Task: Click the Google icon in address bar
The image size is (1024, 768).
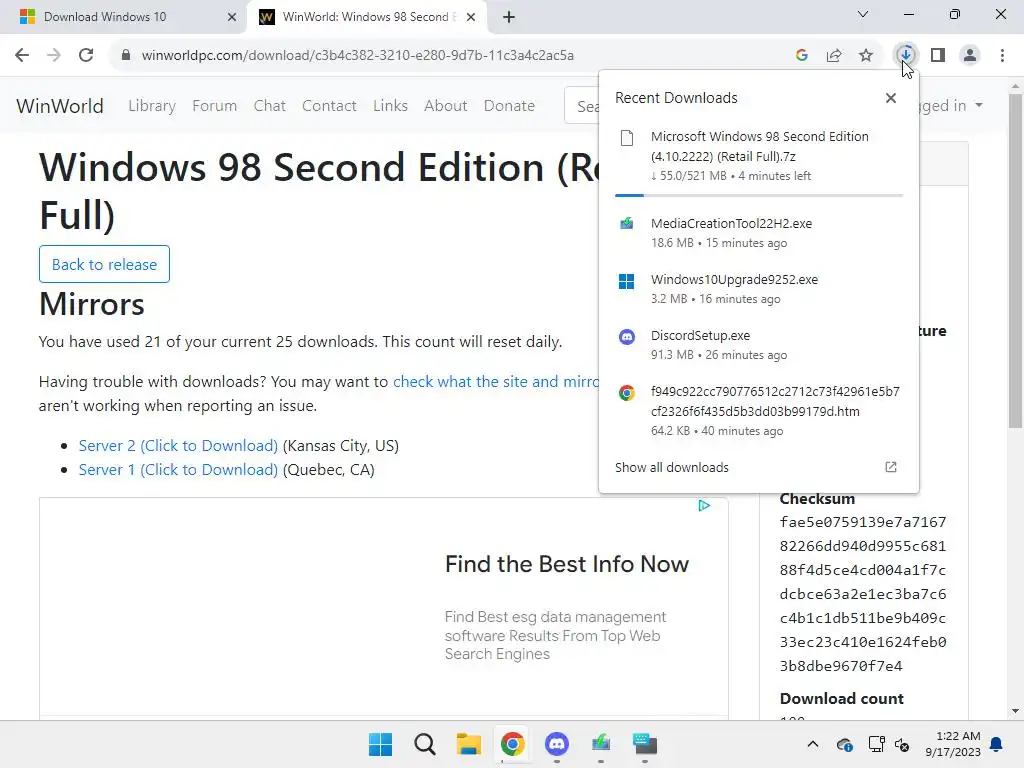Action: (x=802, y=56)
